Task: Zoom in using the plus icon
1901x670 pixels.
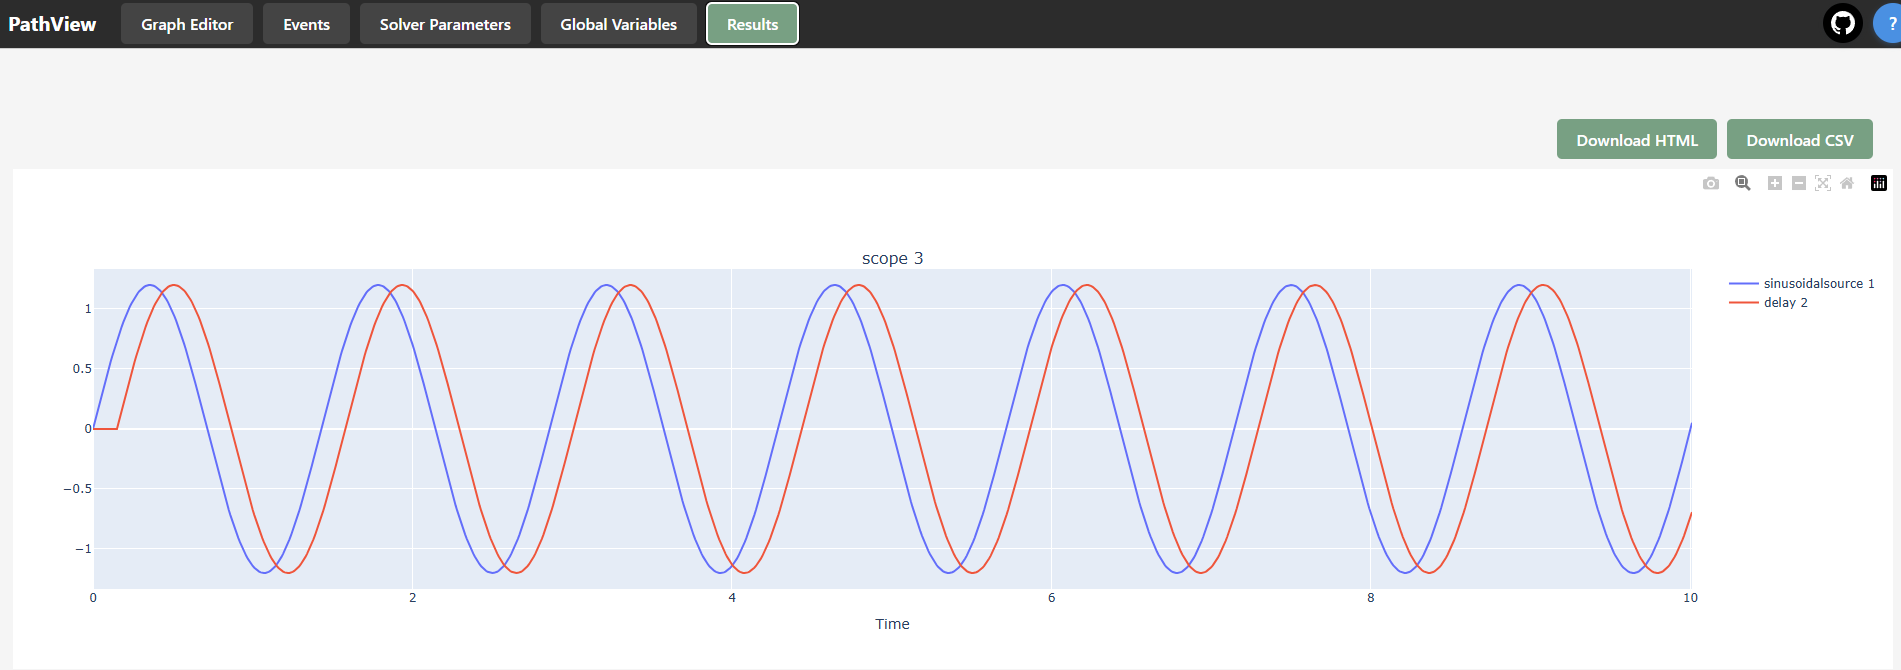Action: coord(1775,183)
